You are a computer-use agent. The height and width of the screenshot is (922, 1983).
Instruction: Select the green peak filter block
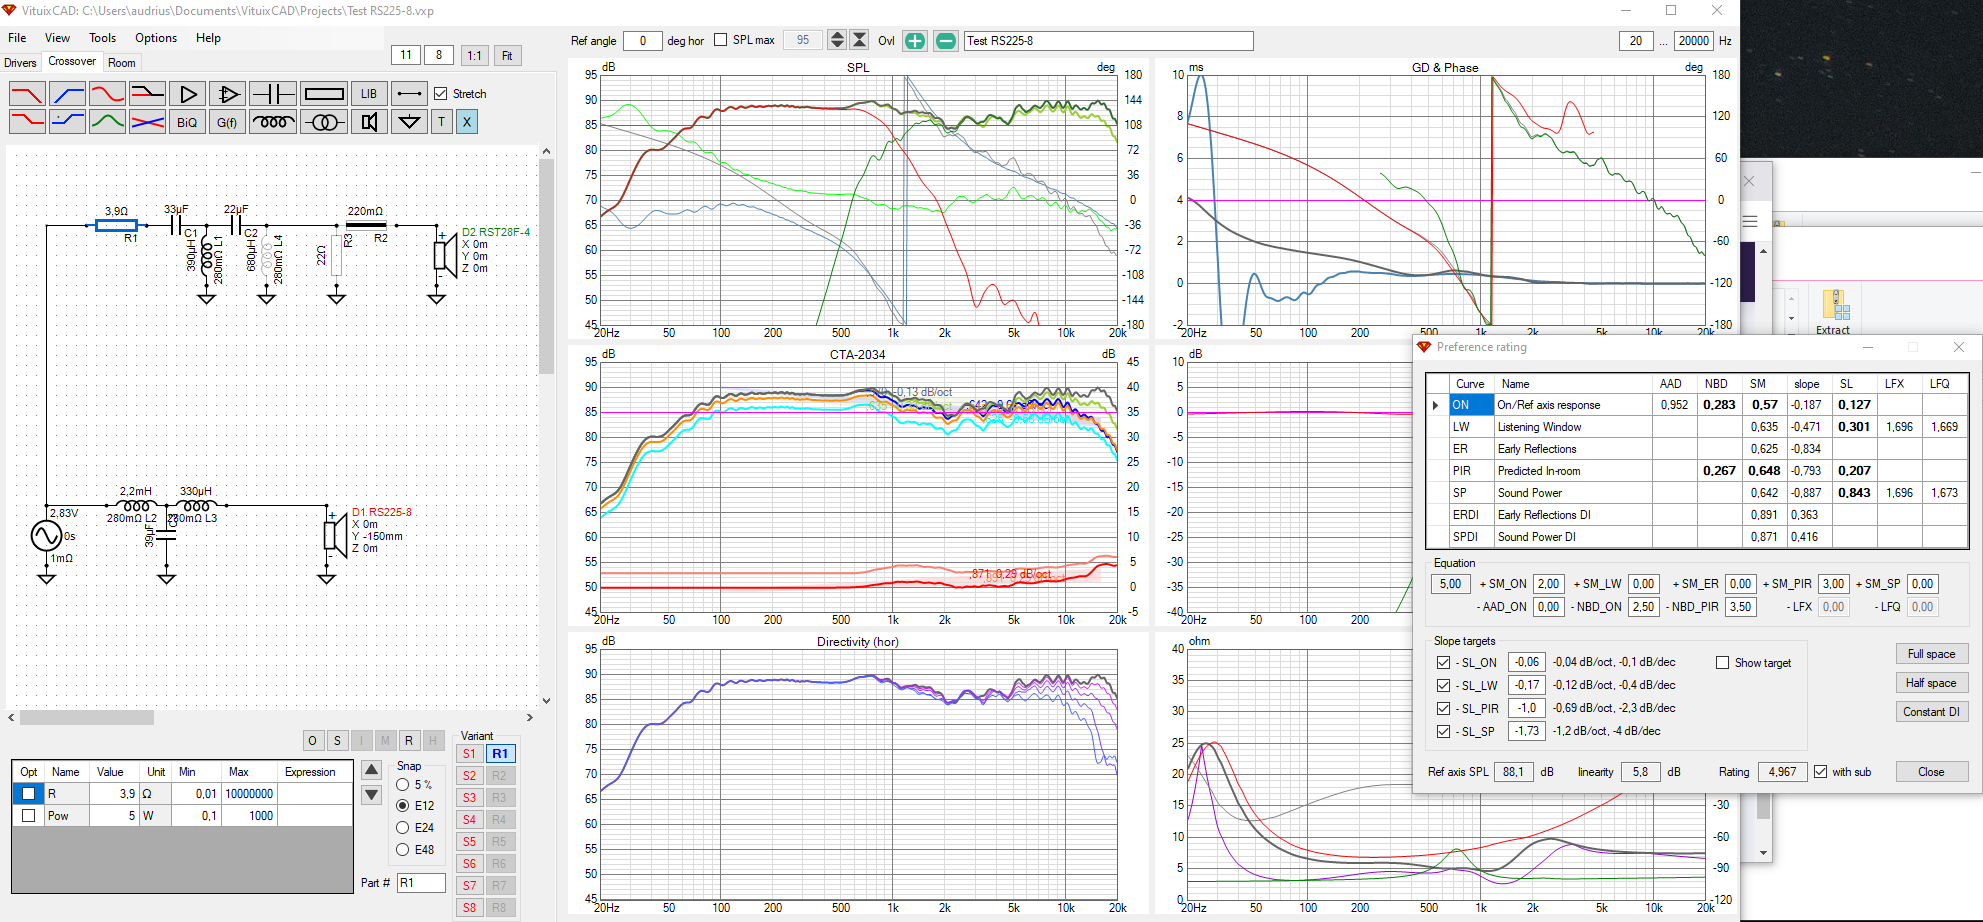click(x=107, y=122)
